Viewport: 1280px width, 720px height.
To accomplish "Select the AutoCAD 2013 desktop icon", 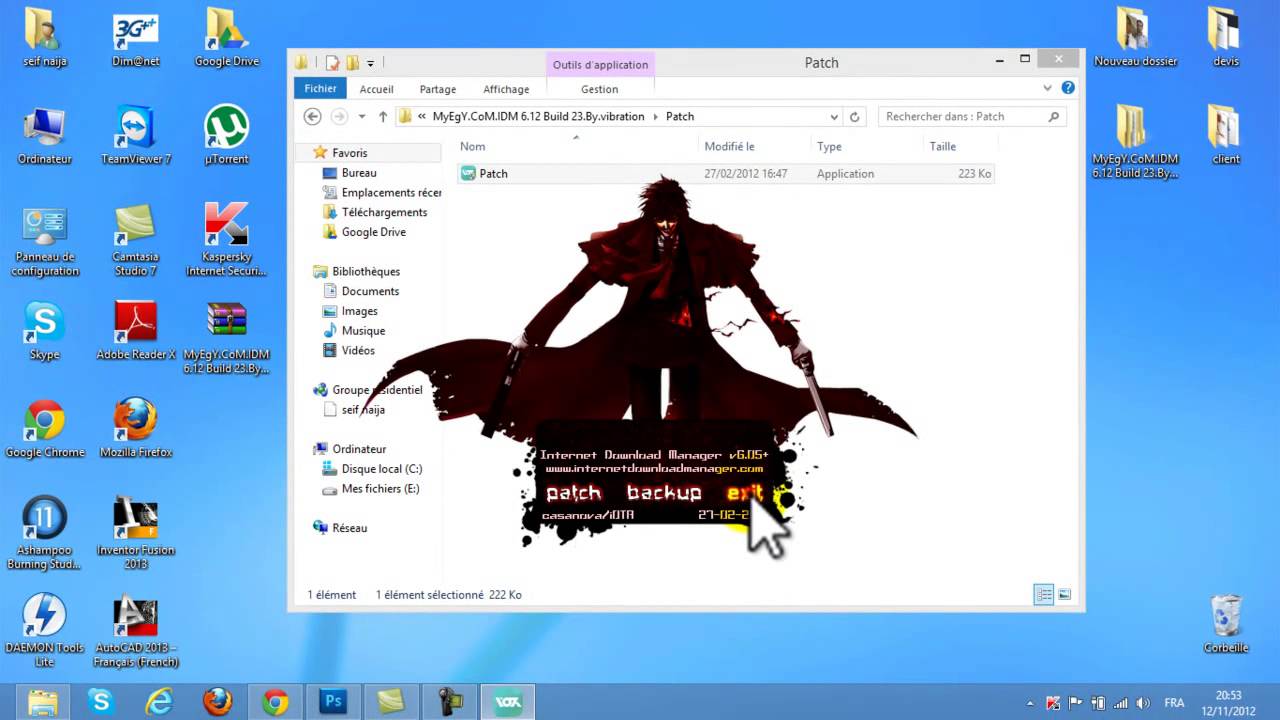I will 136,630.
